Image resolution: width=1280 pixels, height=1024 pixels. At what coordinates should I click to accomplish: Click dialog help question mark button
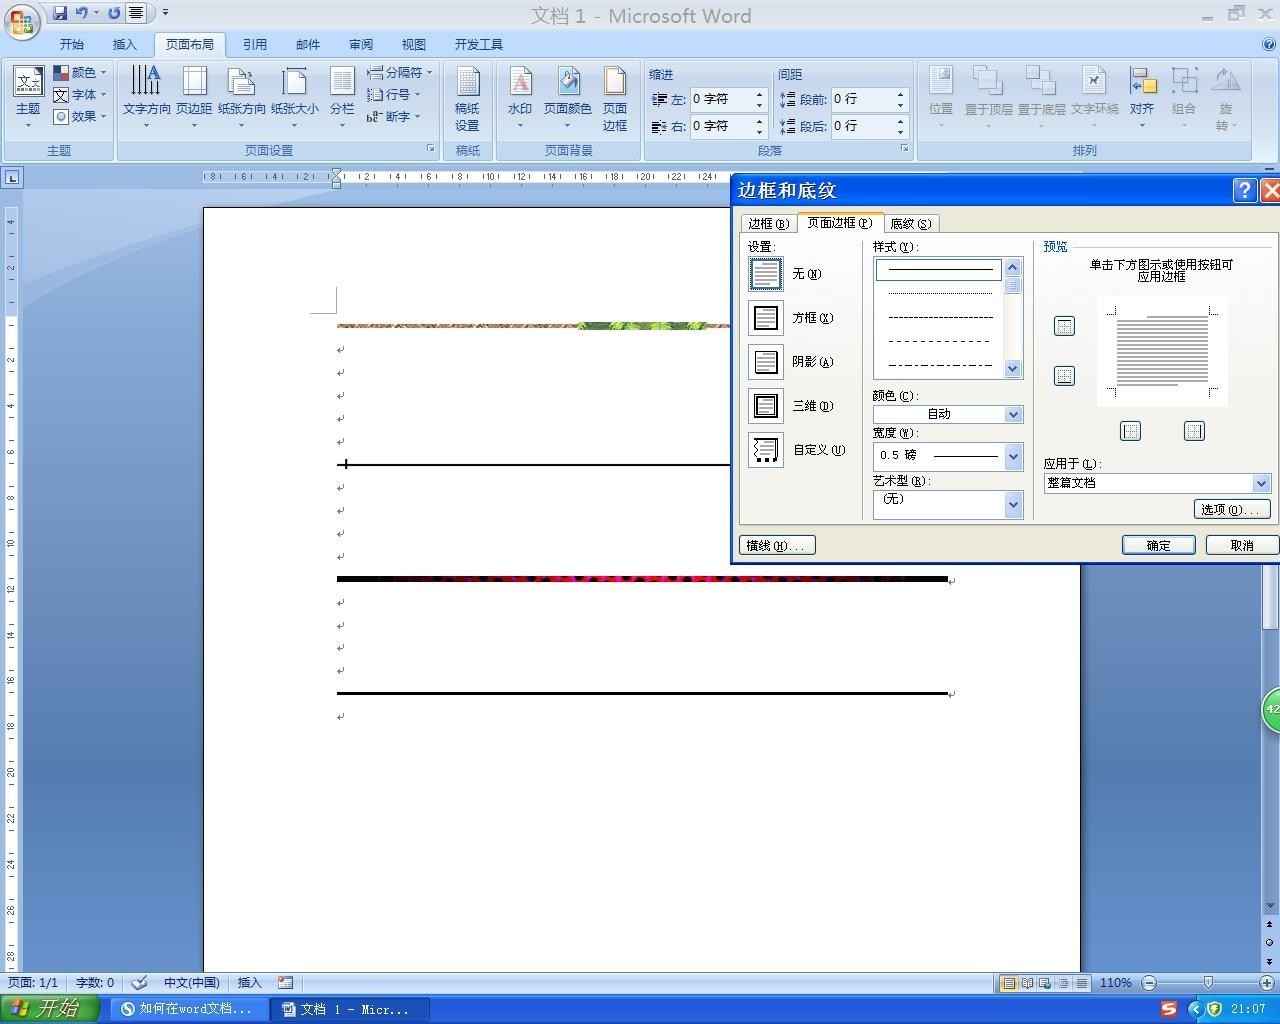(1244, 191)
